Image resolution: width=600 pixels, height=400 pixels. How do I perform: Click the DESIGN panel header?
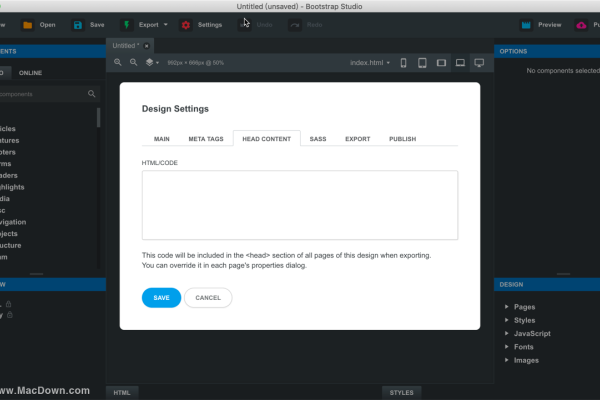click(x=547, y=284)
